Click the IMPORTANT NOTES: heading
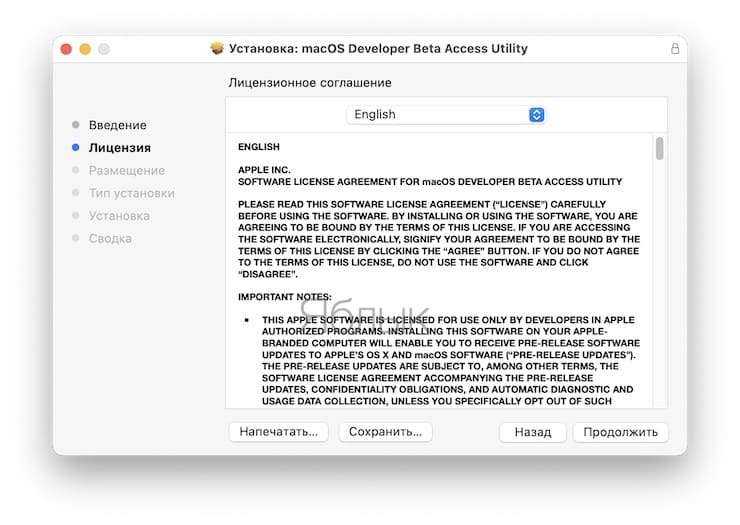 285,297
